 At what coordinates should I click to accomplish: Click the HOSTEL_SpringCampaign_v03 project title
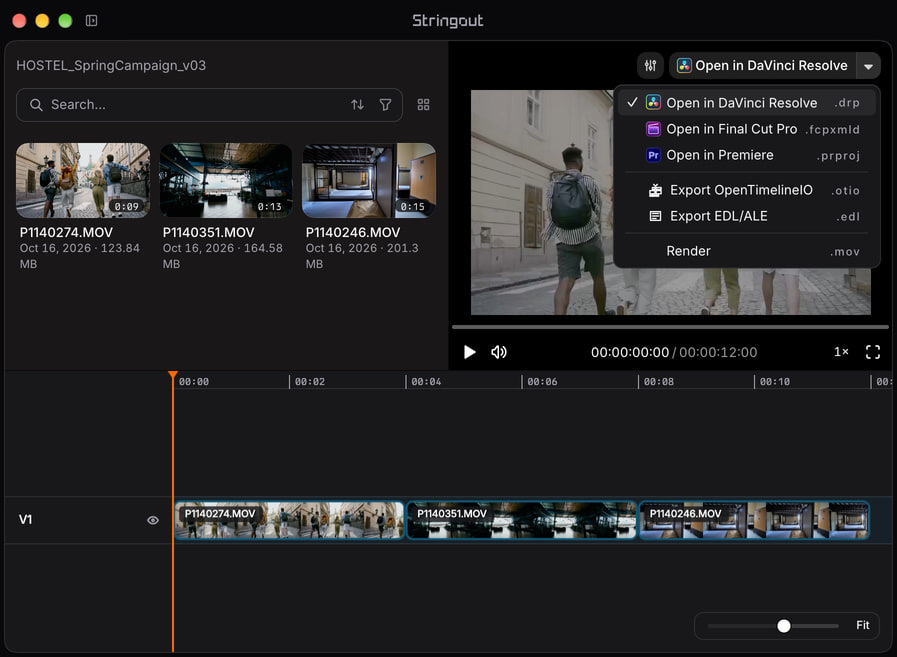click(x=111, y=65)
